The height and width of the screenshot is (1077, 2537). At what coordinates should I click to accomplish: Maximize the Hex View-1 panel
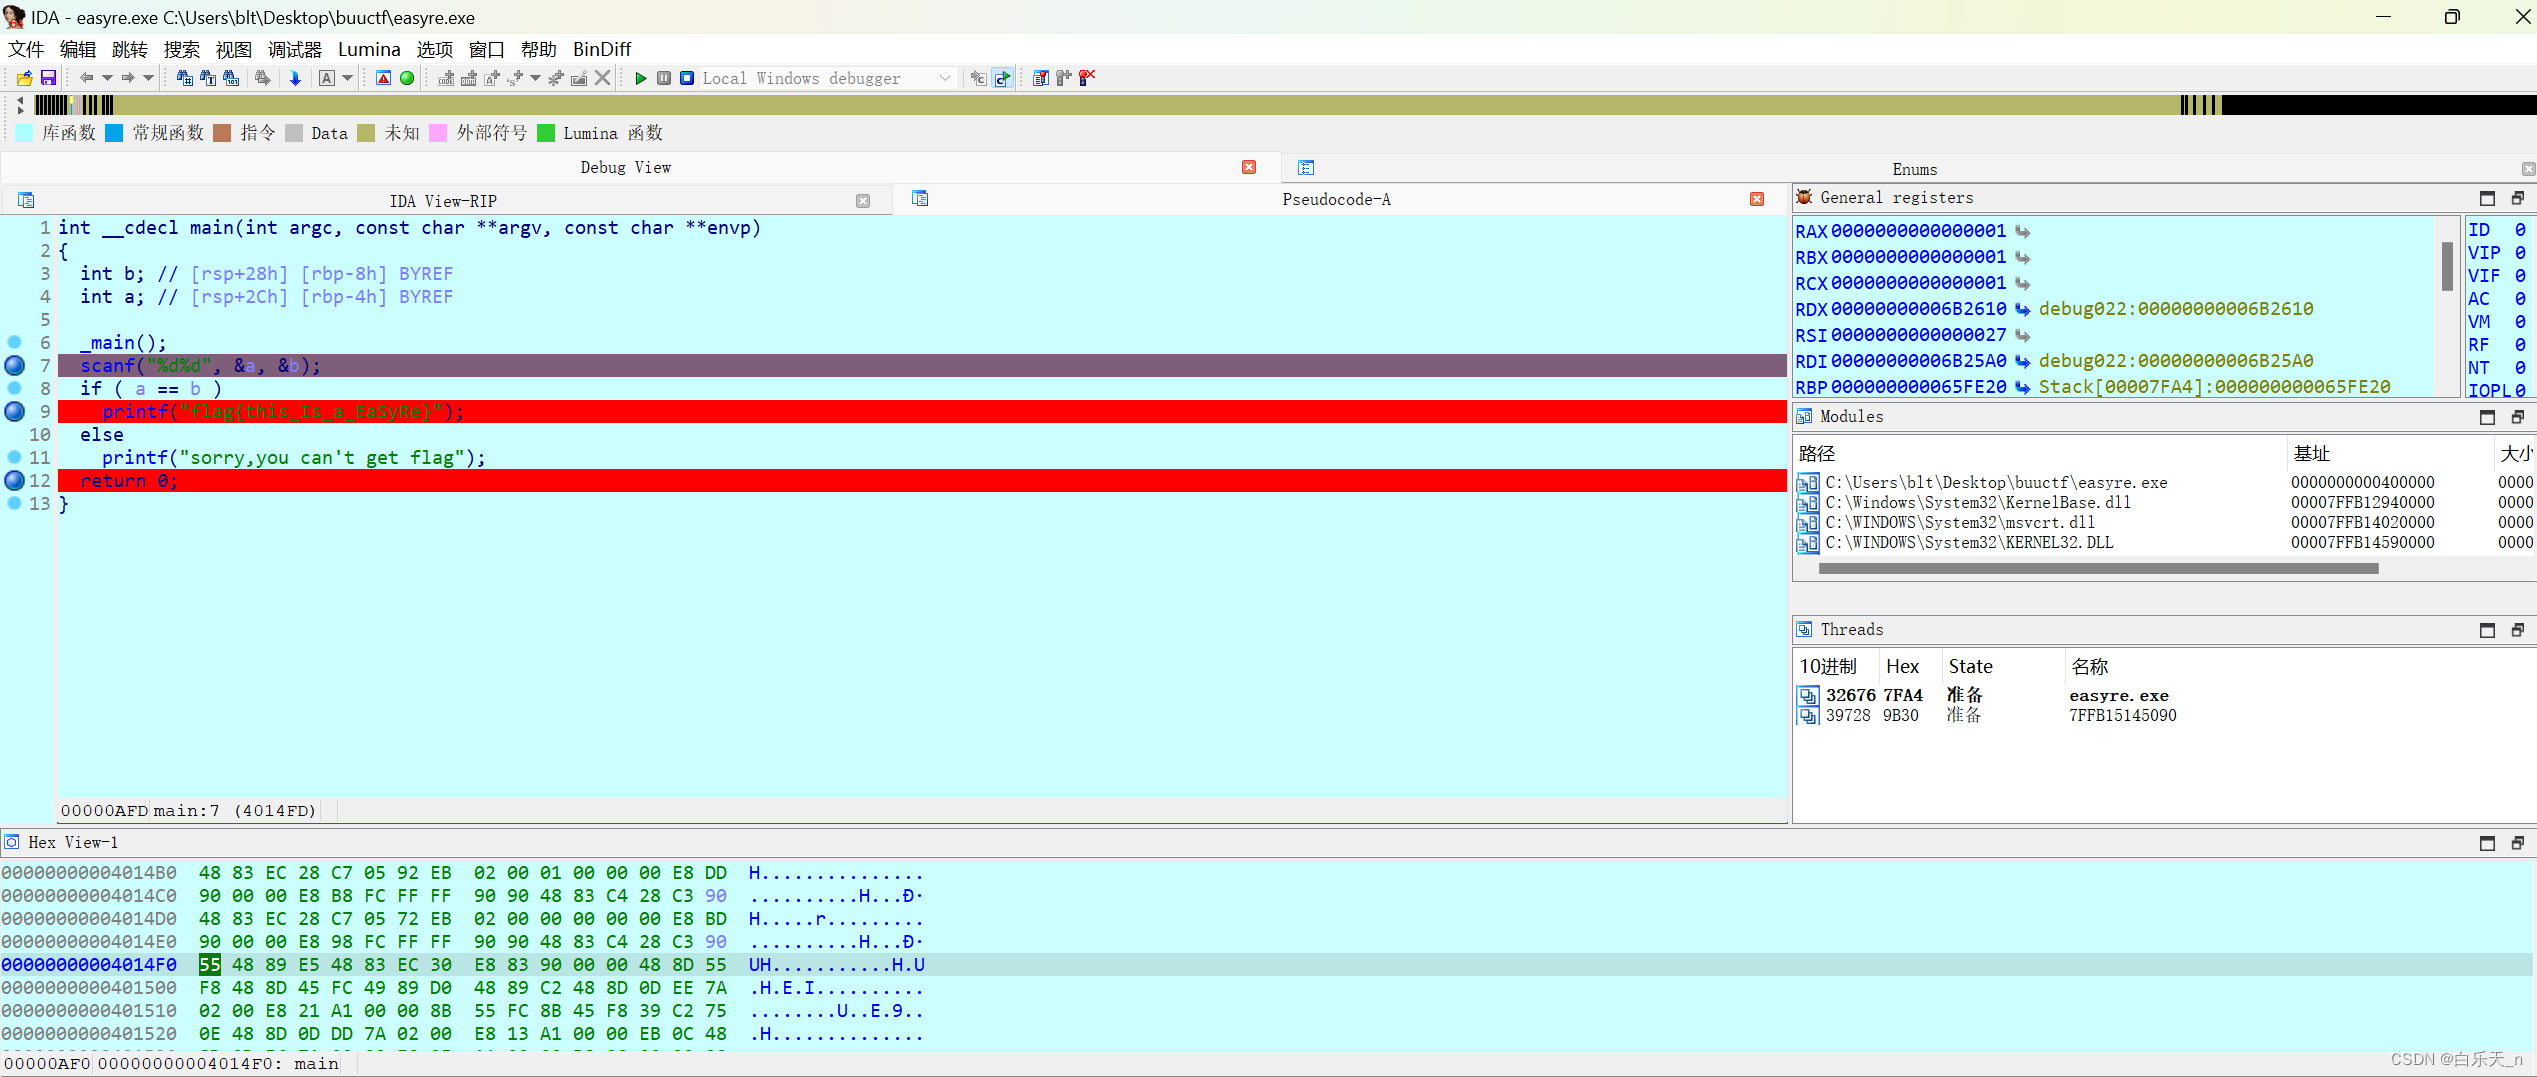coord(2488,843)
